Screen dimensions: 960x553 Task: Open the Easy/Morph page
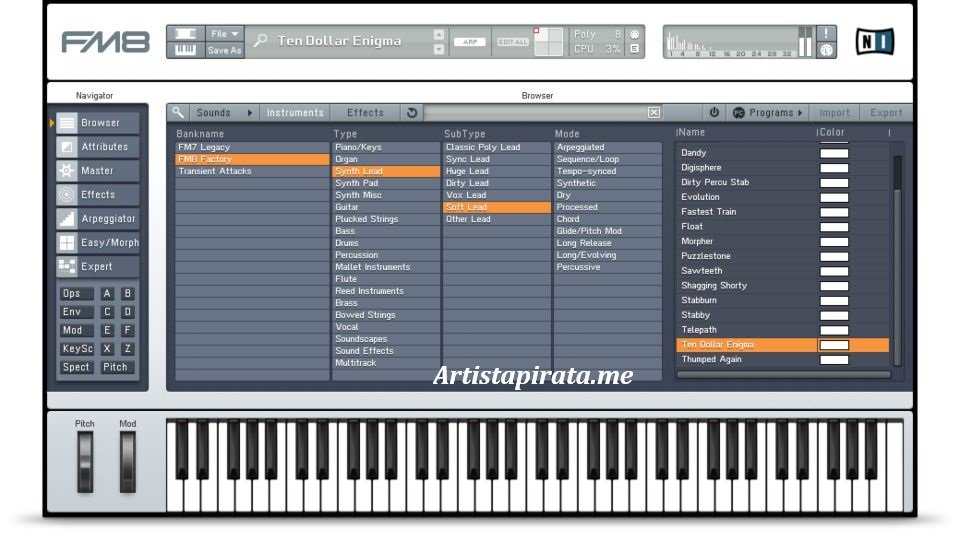coord(98,243)
